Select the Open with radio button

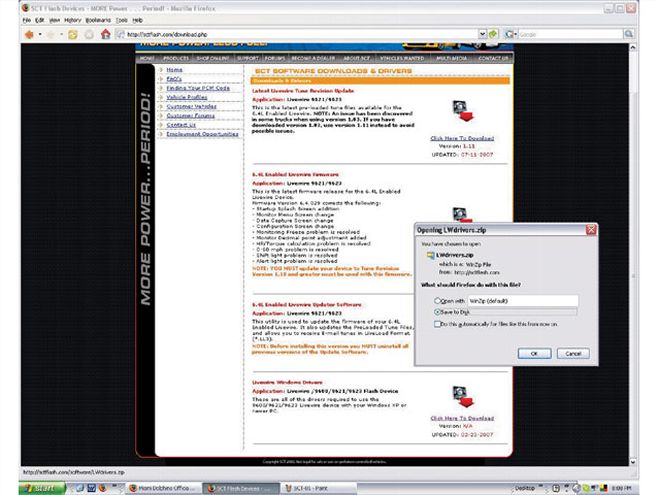(437, 301)
